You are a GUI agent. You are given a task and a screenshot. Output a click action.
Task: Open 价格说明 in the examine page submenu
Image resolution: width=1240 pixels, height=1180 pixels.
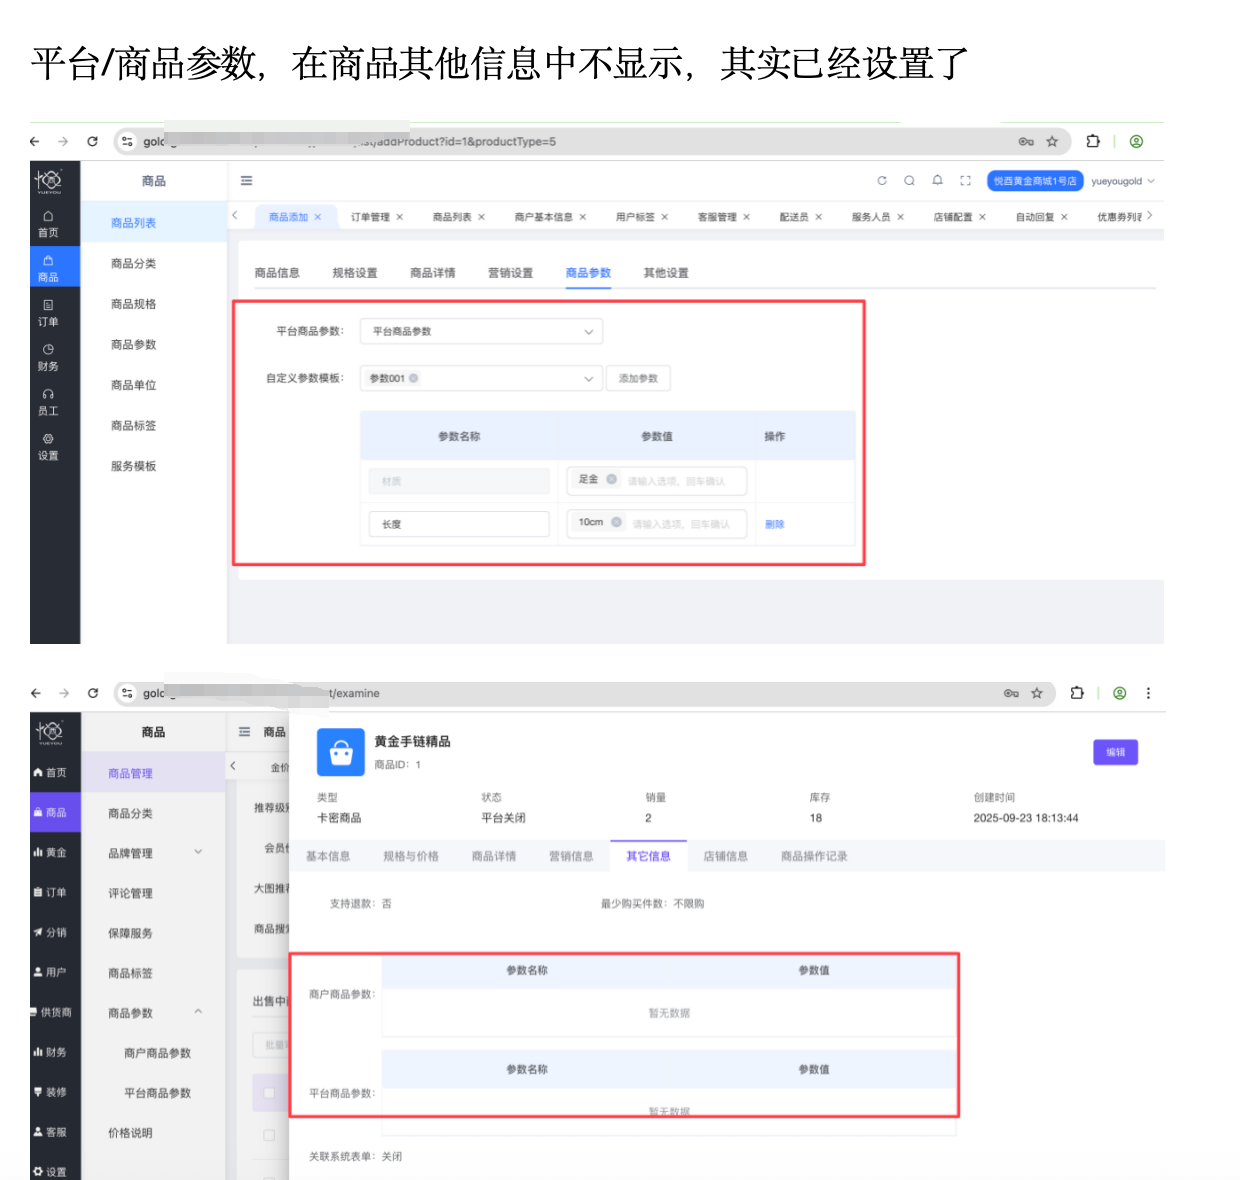pyautogui.click(x=130, y=1133)
